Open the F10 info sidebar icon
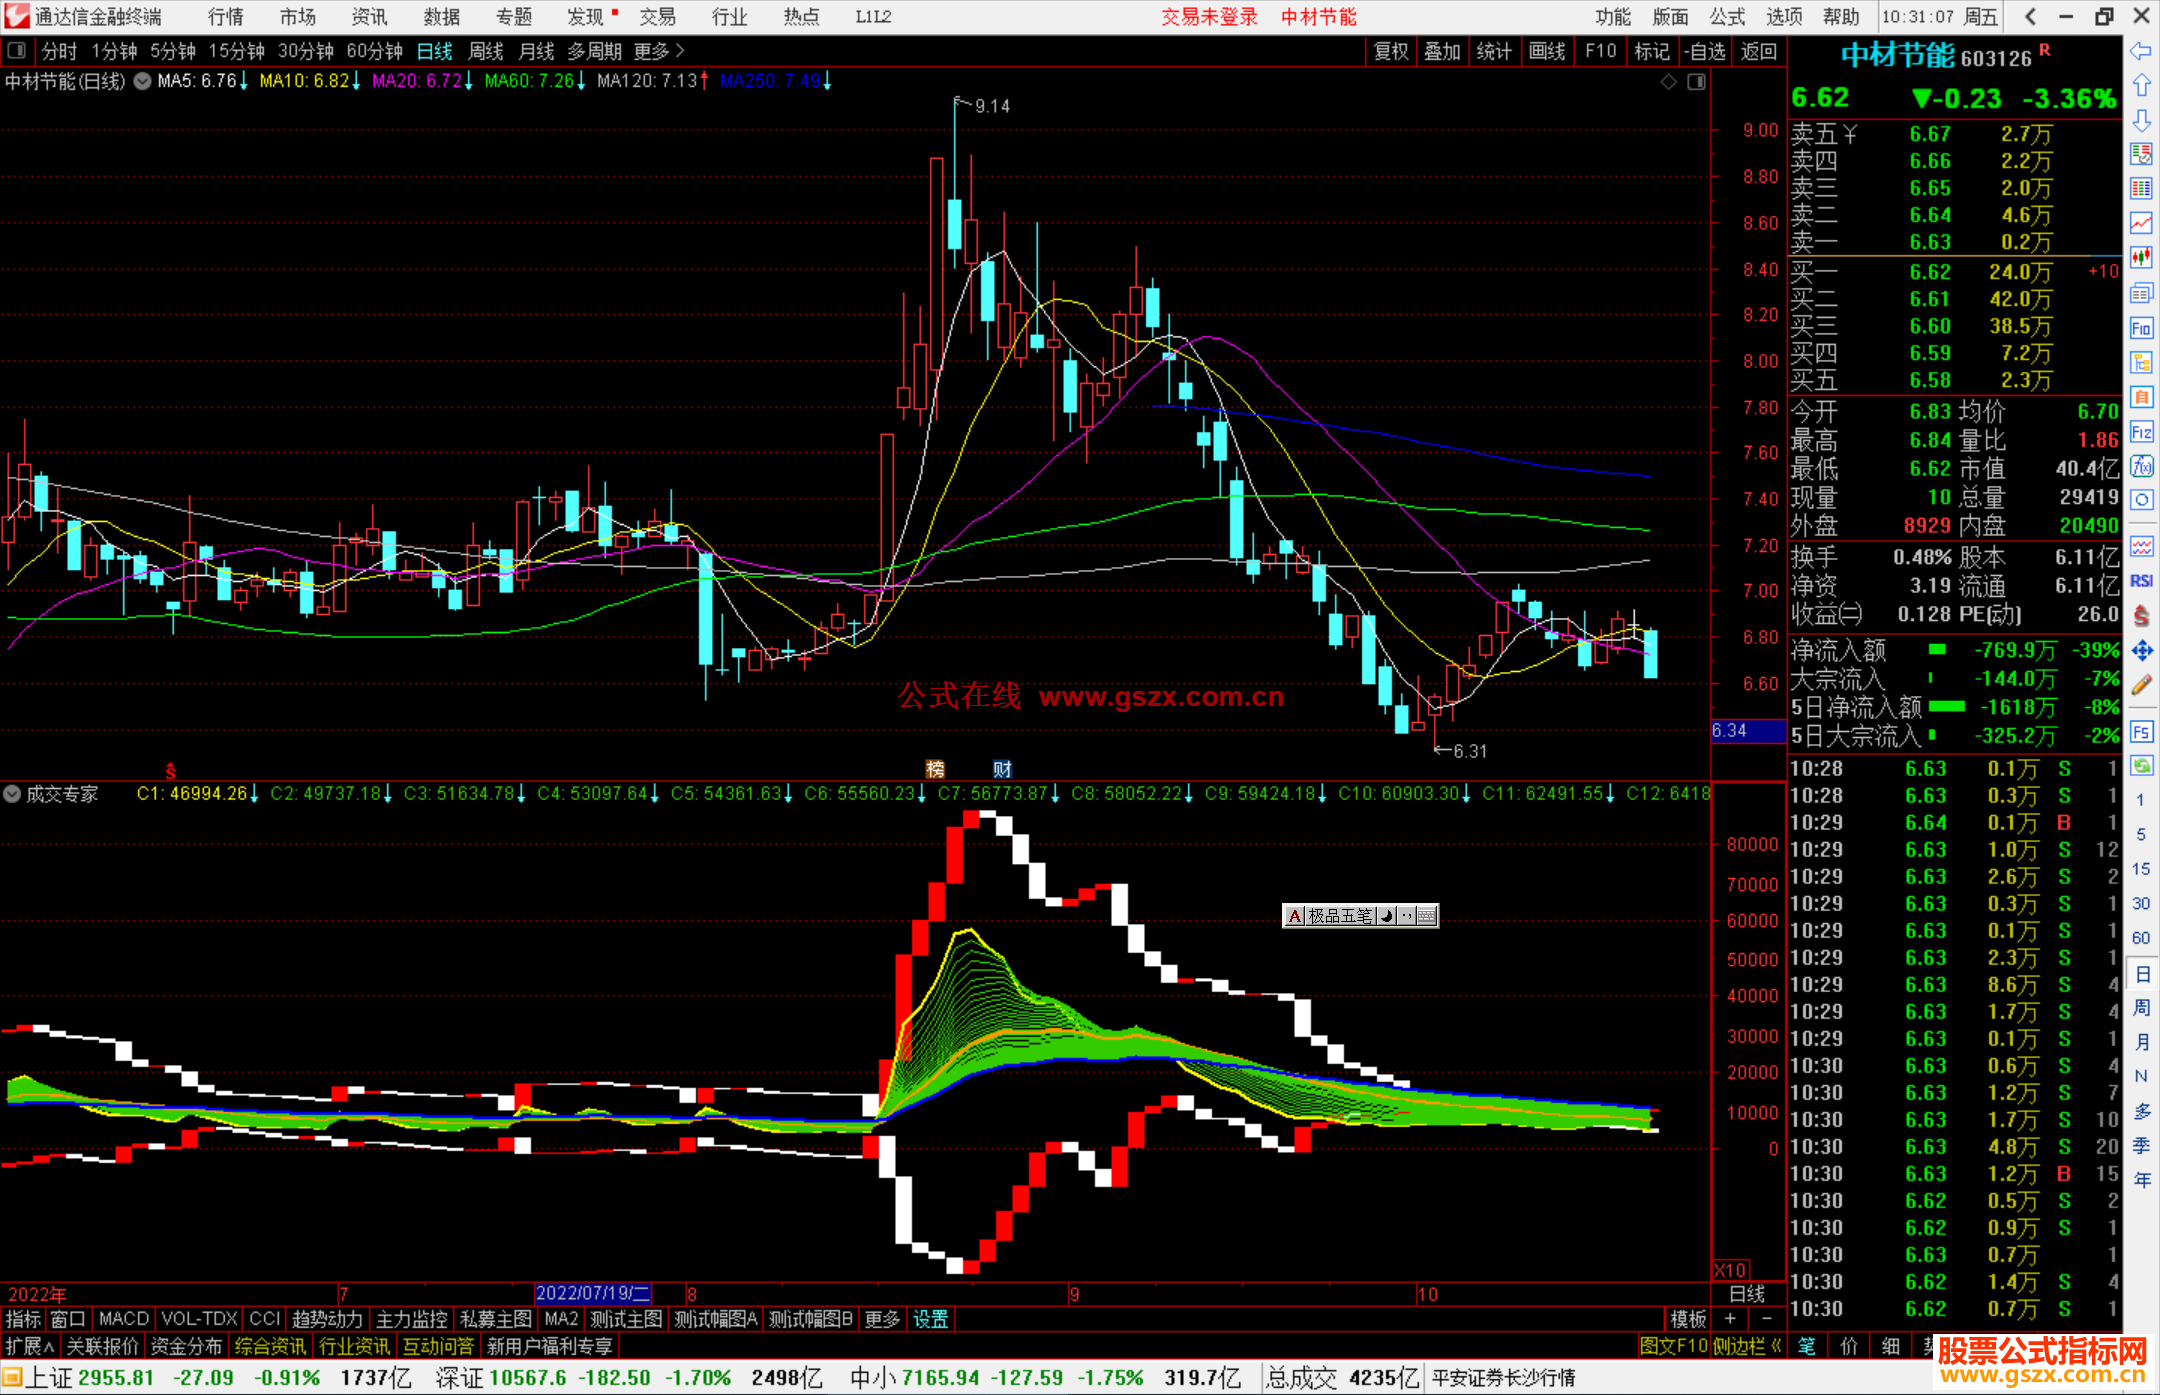 [x=2141, y=328]
